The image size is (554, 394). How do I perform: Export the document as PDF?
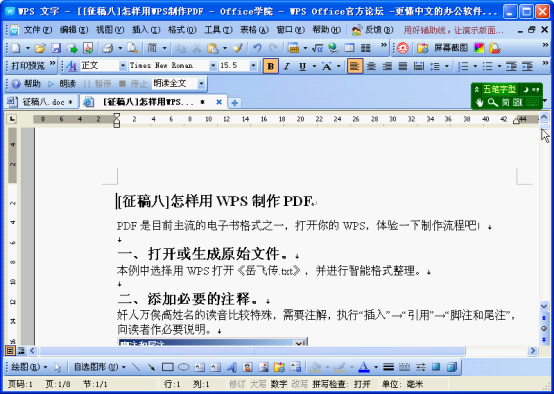click(x=88, y=48)
